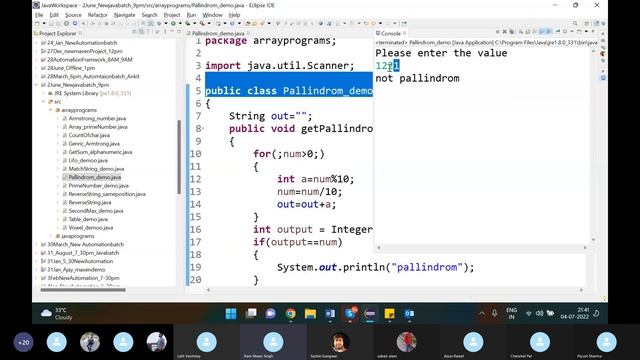
Task: Open Skype from the taskbar
Action: [350, 313]
